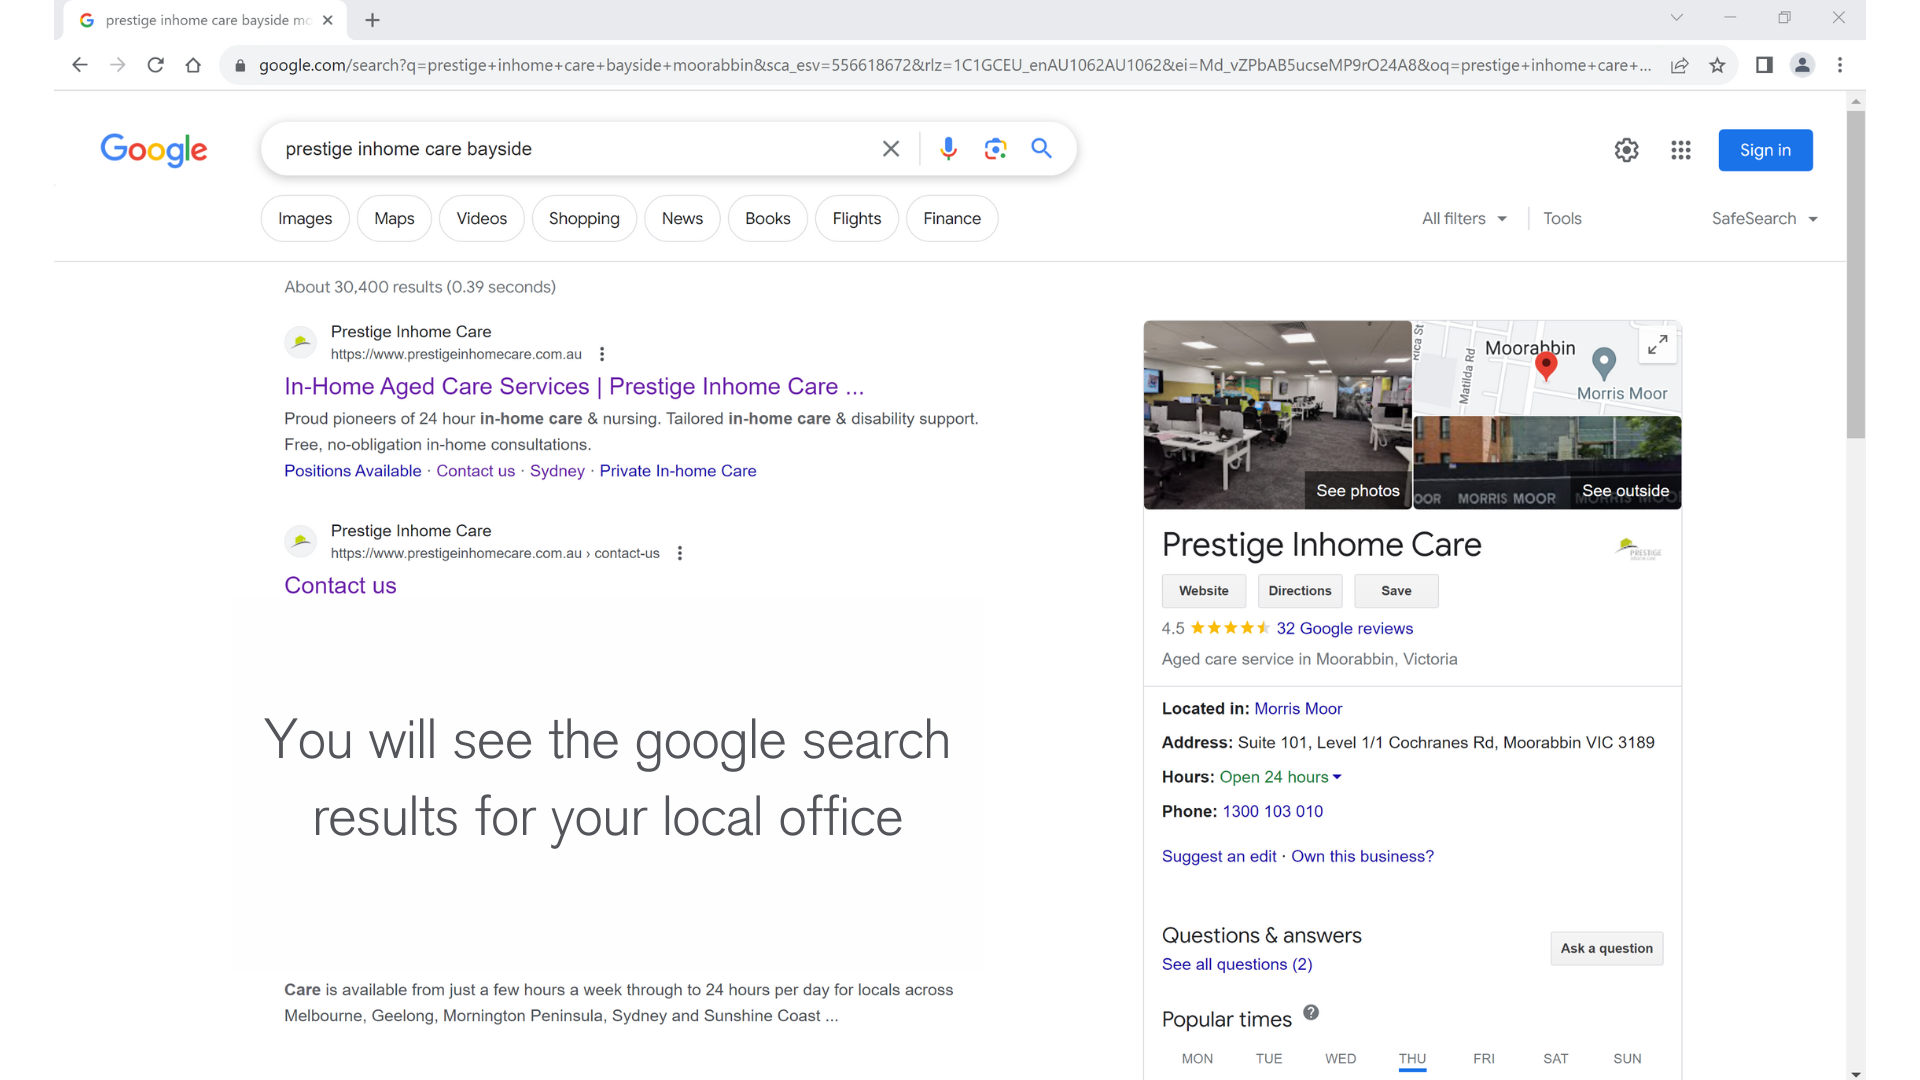Save the Prestige Inhome Care listing
The height and width of the screenshot is (1080, 1920).
(x=1396, y=591)
